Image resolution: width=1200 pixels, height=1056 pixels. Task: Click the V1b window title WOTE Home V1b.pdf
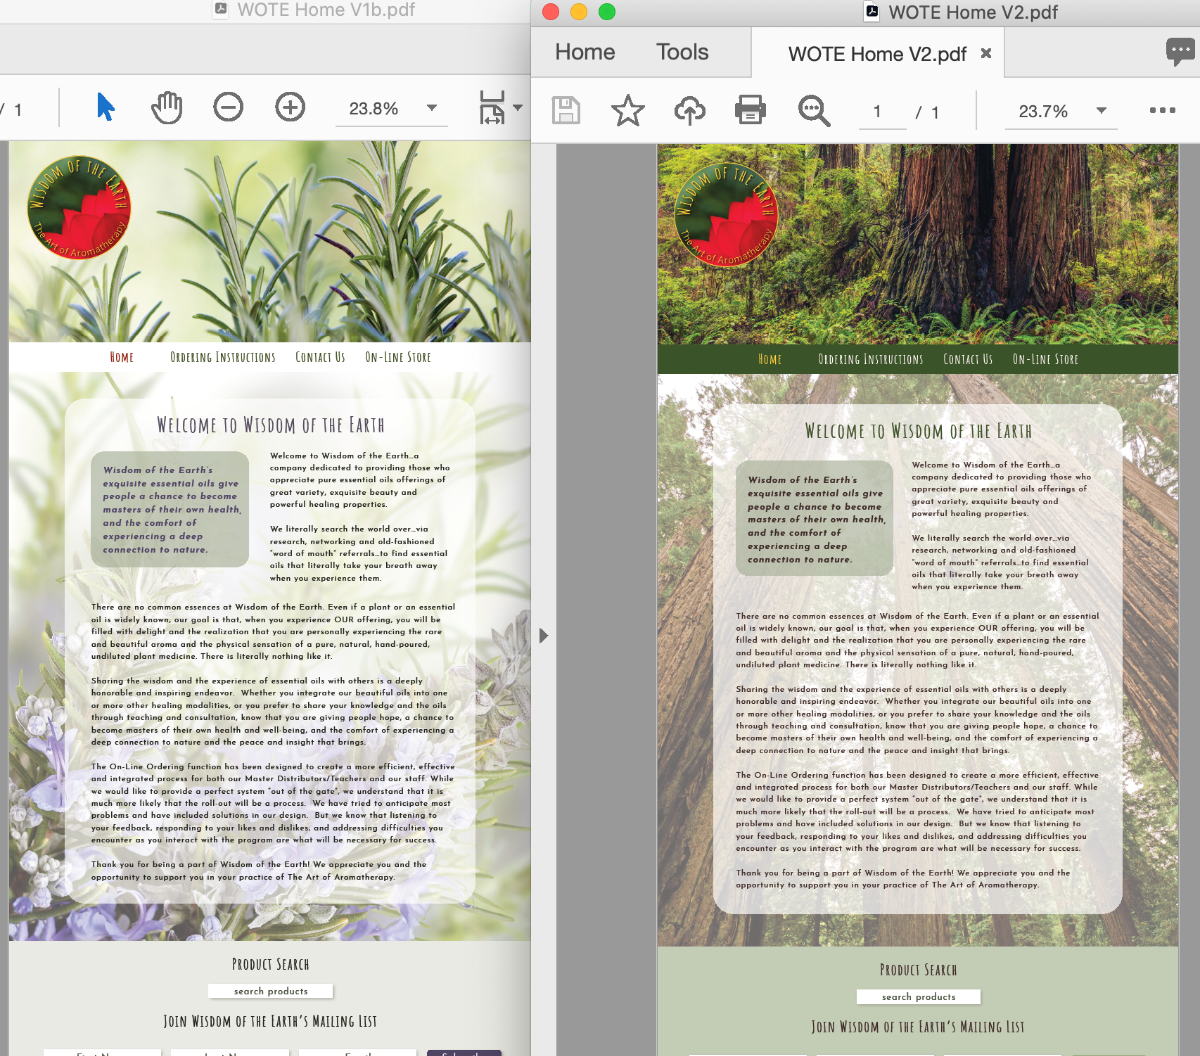tap(326, 10)
